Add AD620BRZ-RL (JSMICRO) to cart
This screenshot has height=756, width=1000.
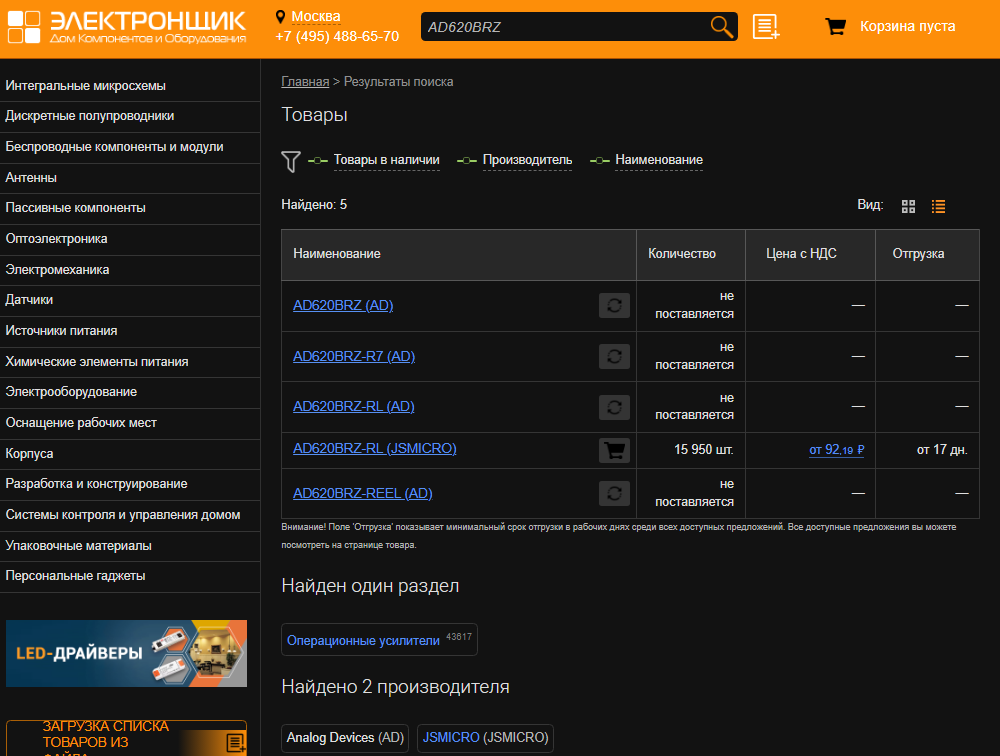pos(614,450)
